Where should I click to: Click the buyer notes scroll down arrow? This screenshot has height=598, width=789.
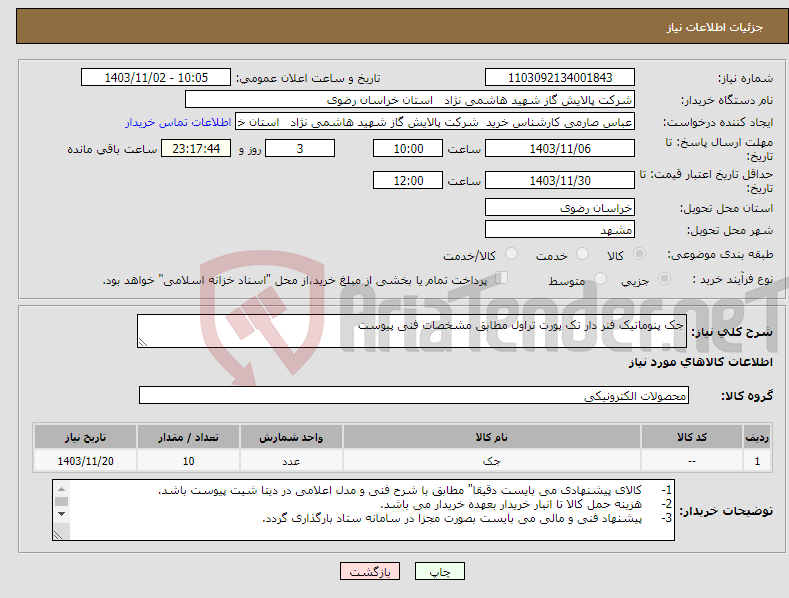tap(61, 514)
